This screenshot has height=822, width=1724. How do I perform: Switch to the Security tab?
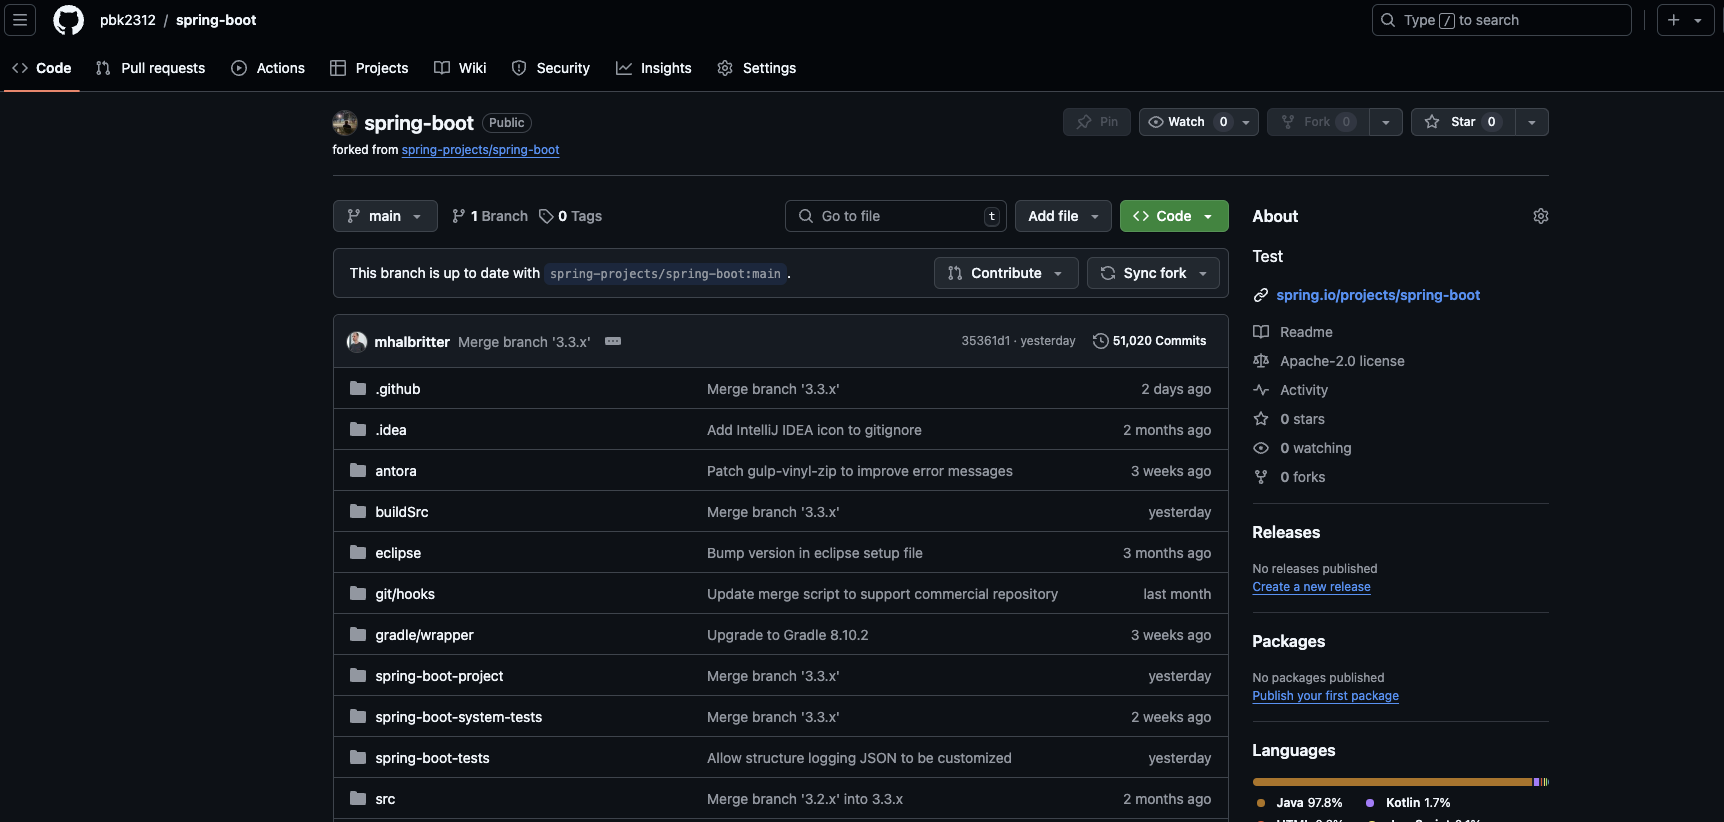pos(550,68)
